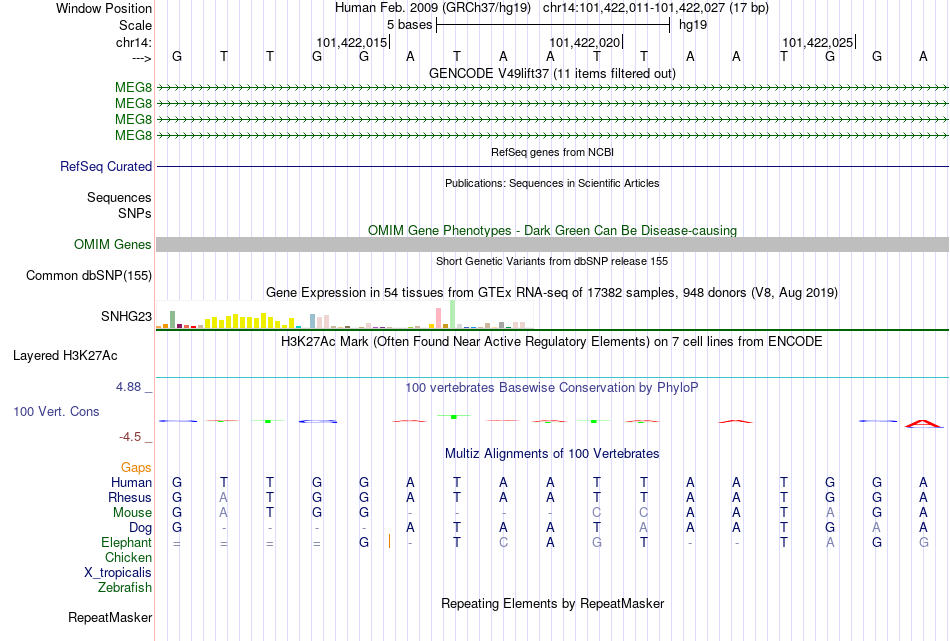Click the -4.5 PhyloP lower limit

click(130, 437)
